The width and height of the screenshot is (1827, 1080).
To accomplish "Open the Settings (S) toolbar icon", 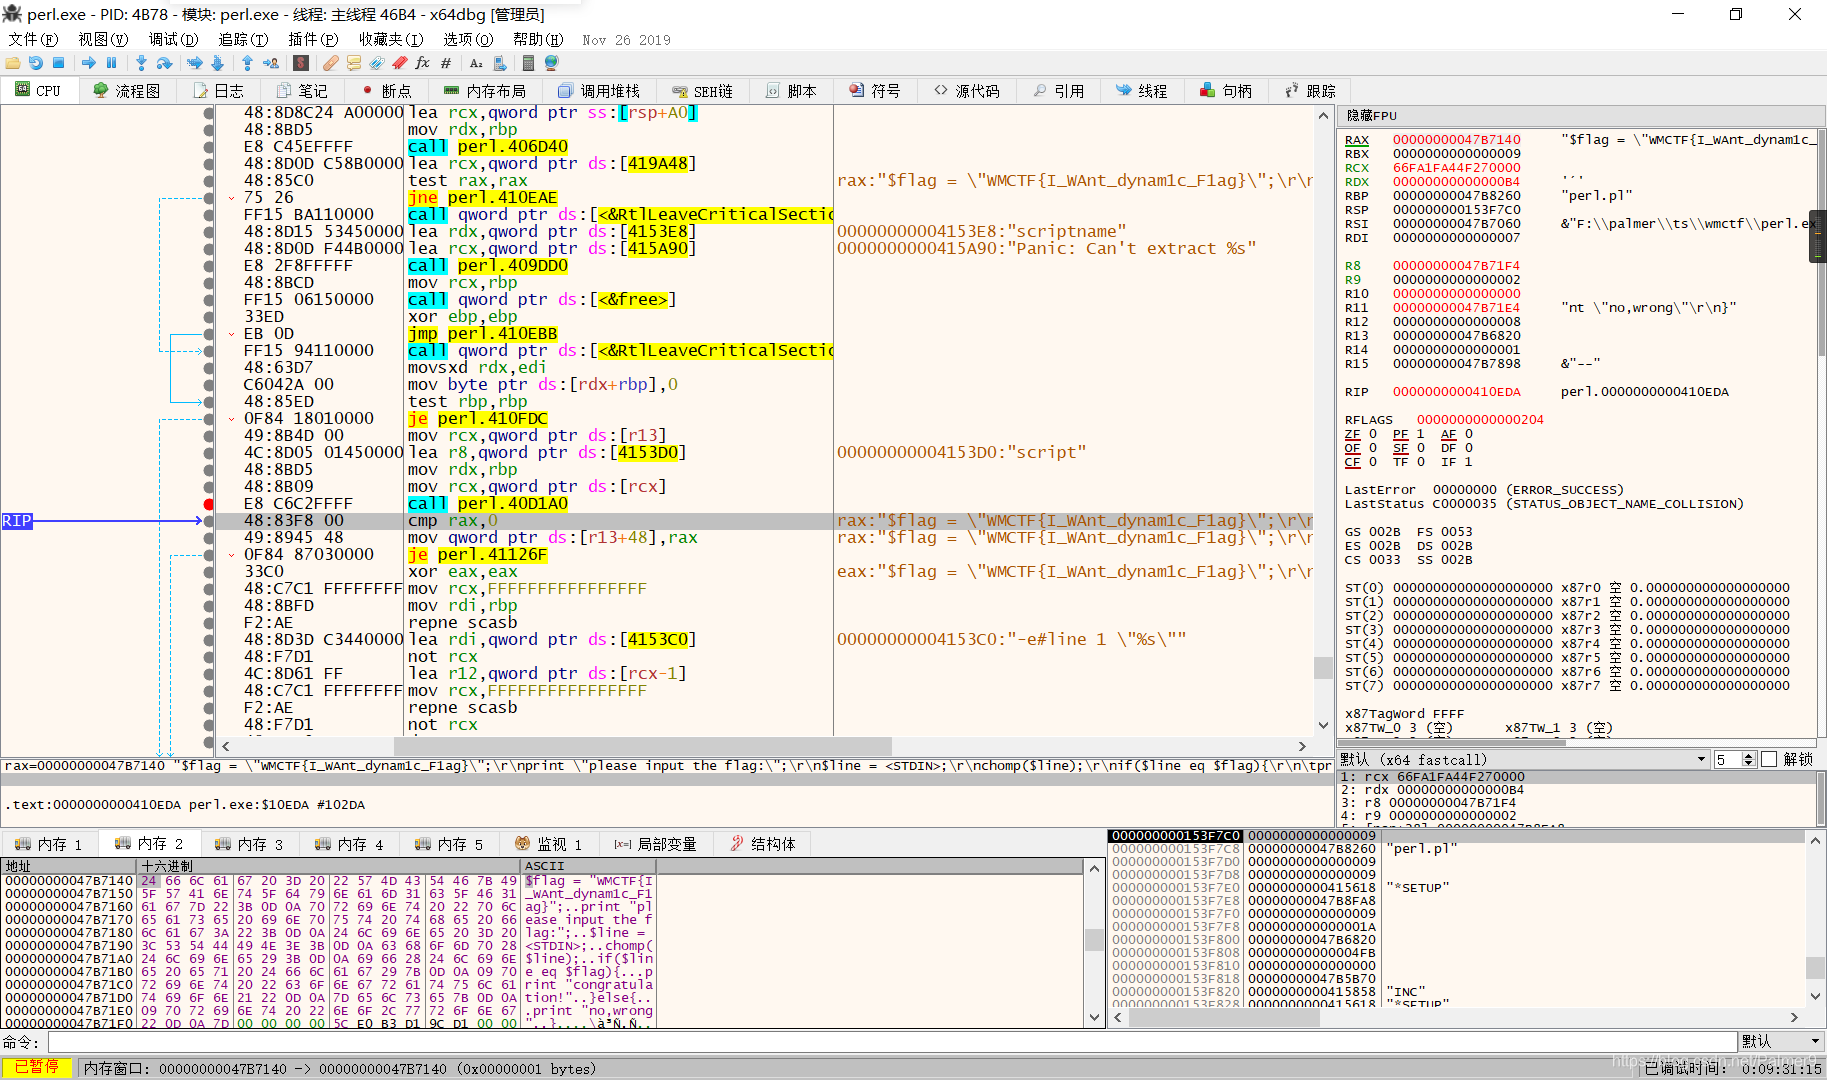I will pyautogui.click(x=300, y=62).
